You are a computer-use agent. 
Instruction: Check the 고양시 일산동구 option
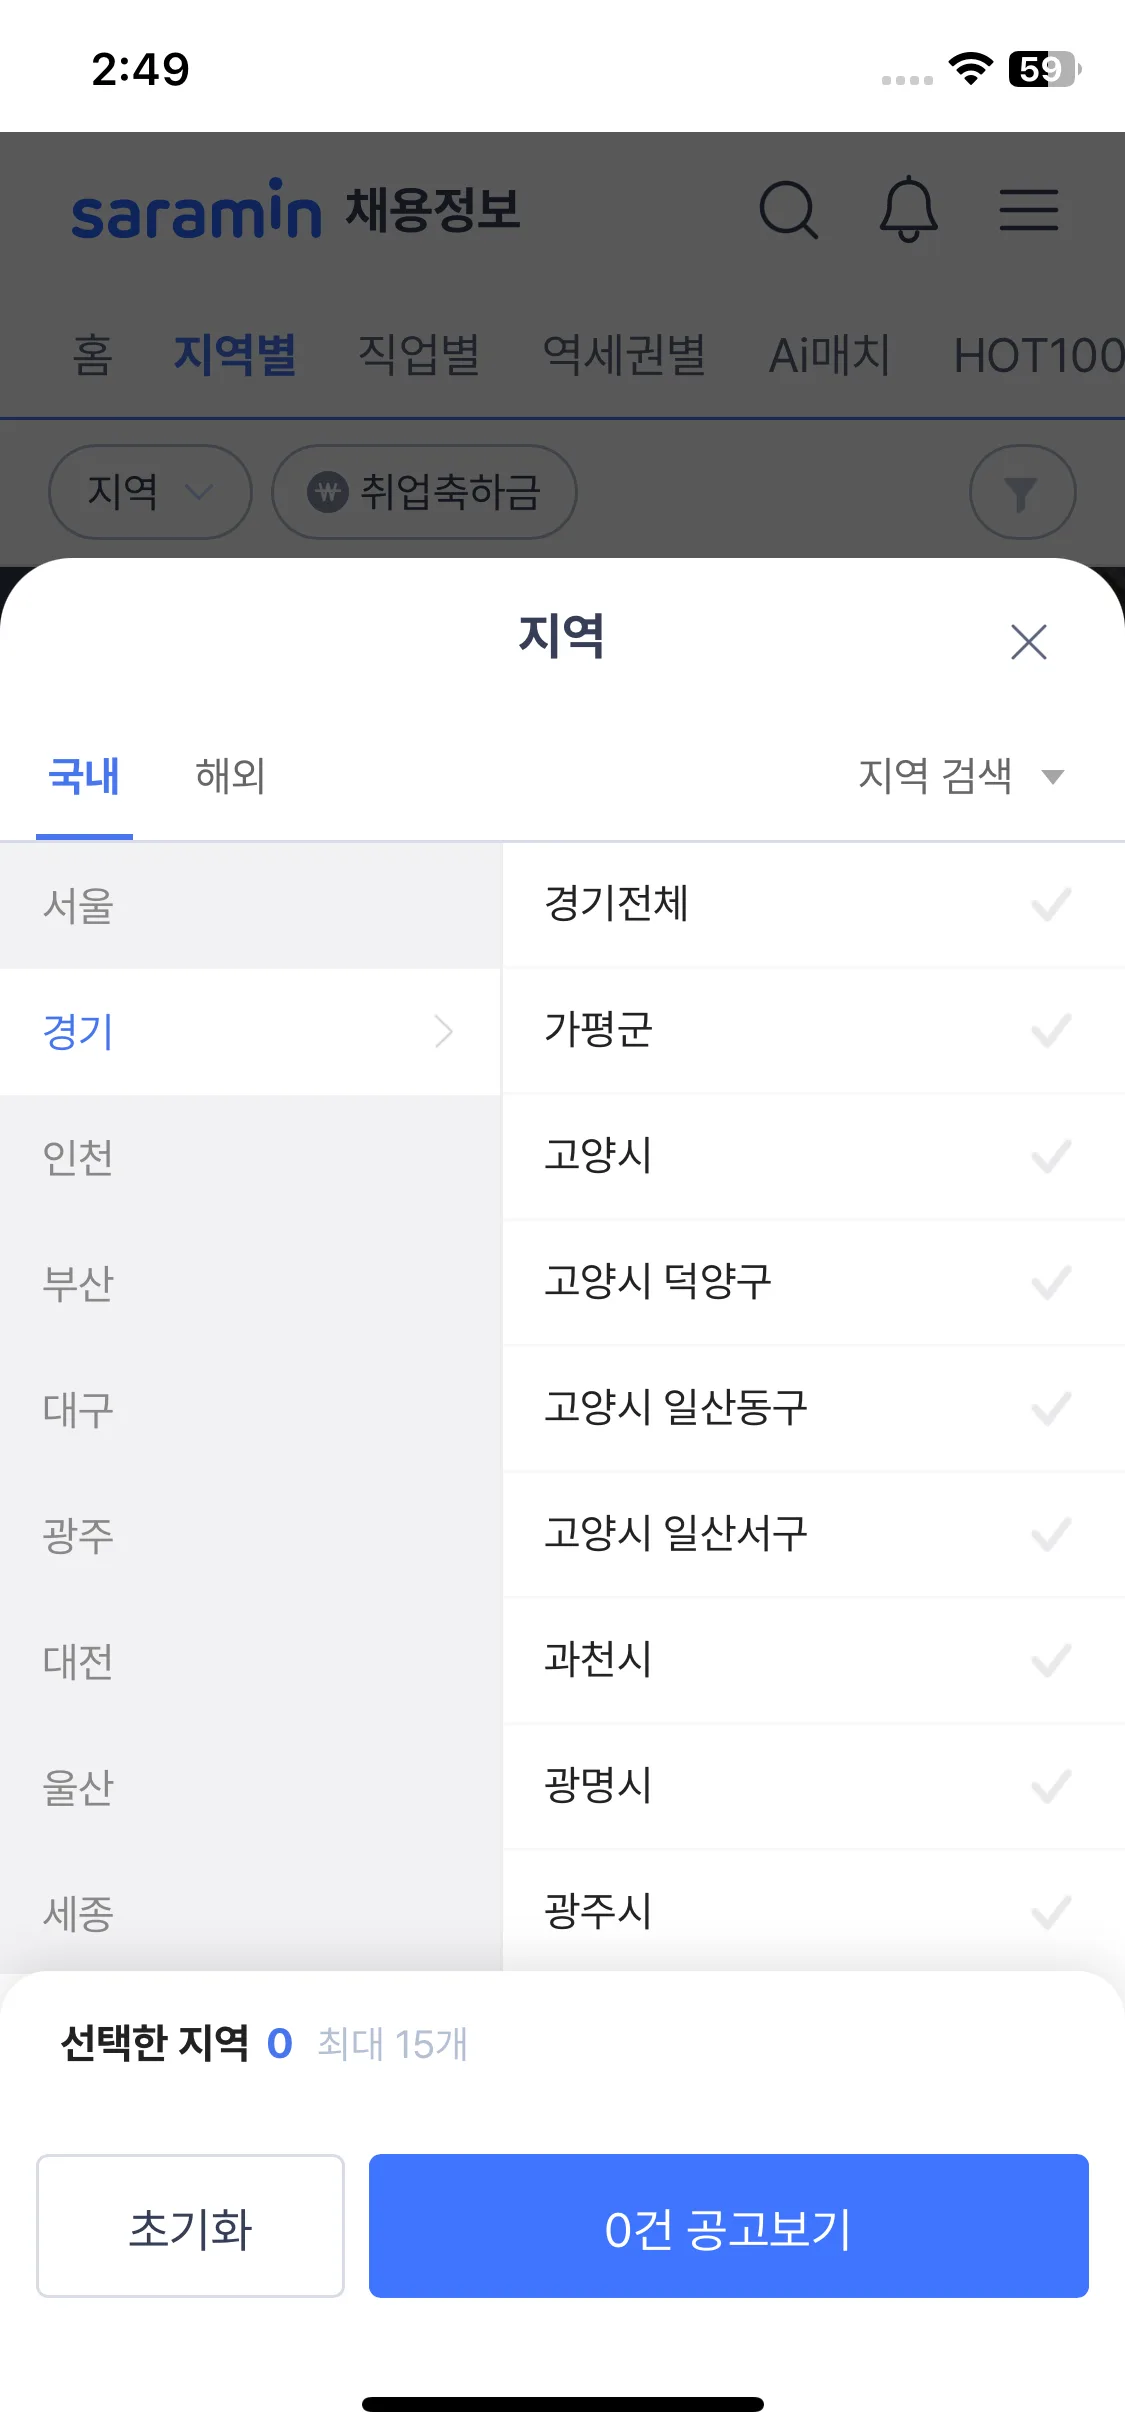click(x=1050, y=1409)
